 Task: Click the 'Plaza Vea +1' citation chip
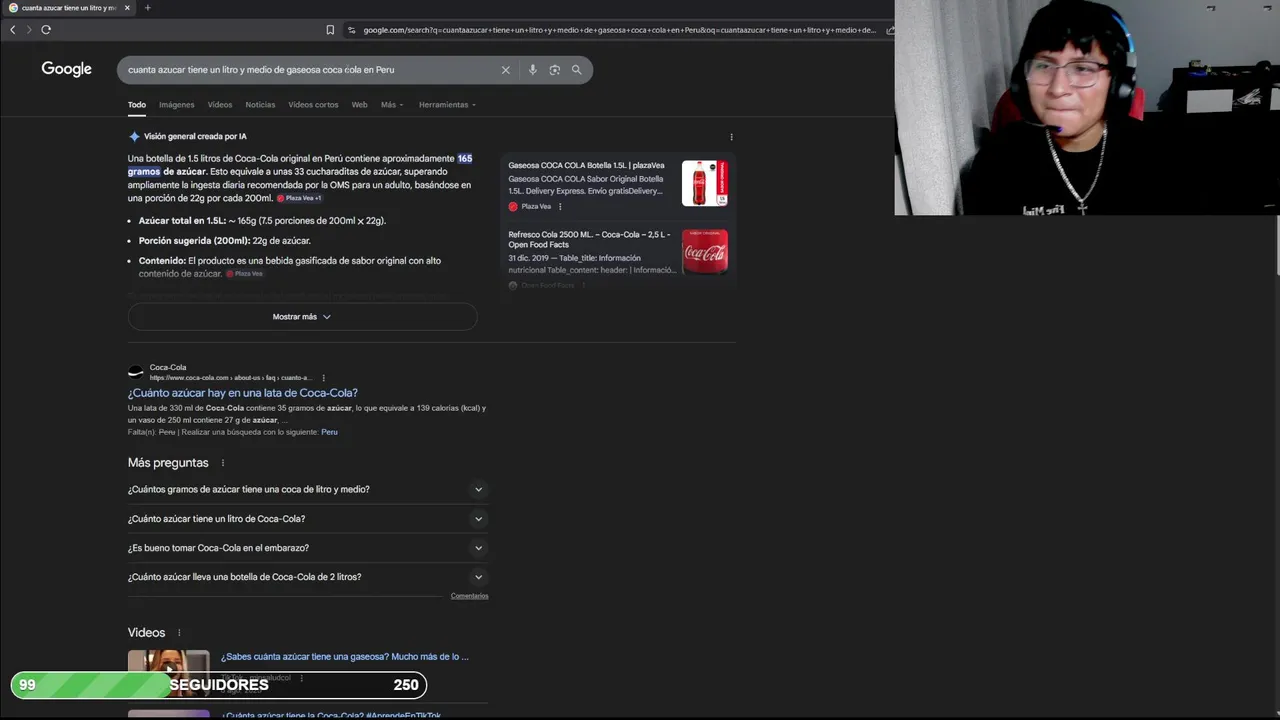click(x=299, y=198)
